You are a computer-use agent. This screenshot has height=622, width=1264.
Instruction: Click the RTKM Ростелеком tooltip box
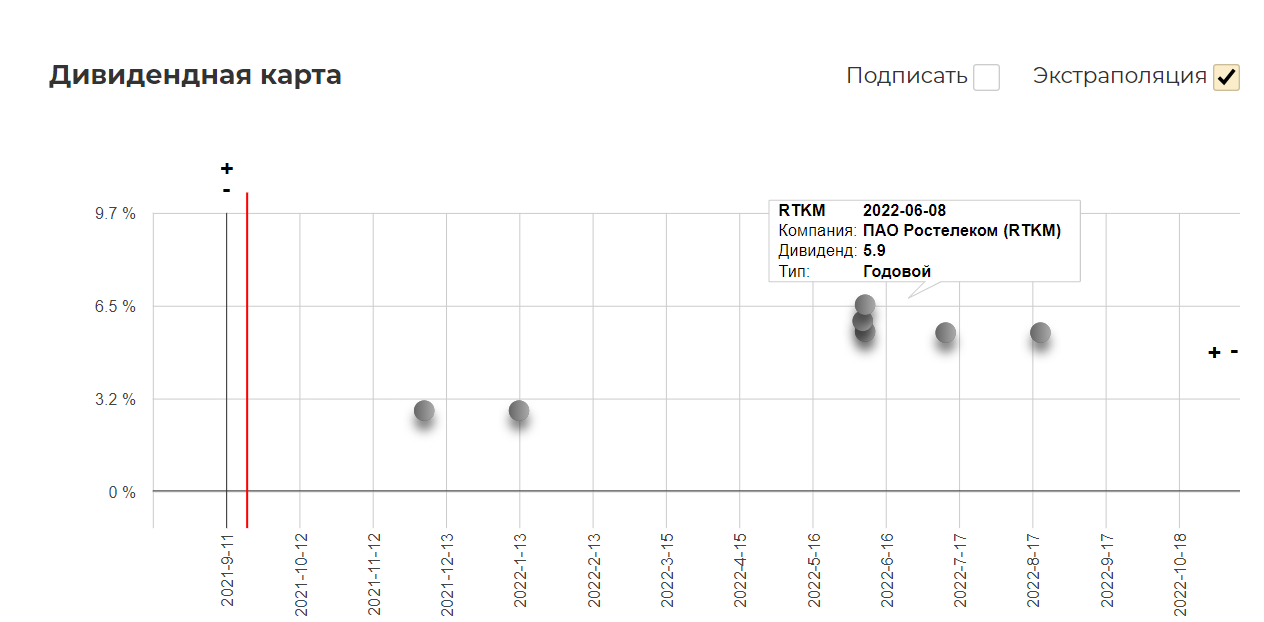pyautogui.click(x=924, y=241)
